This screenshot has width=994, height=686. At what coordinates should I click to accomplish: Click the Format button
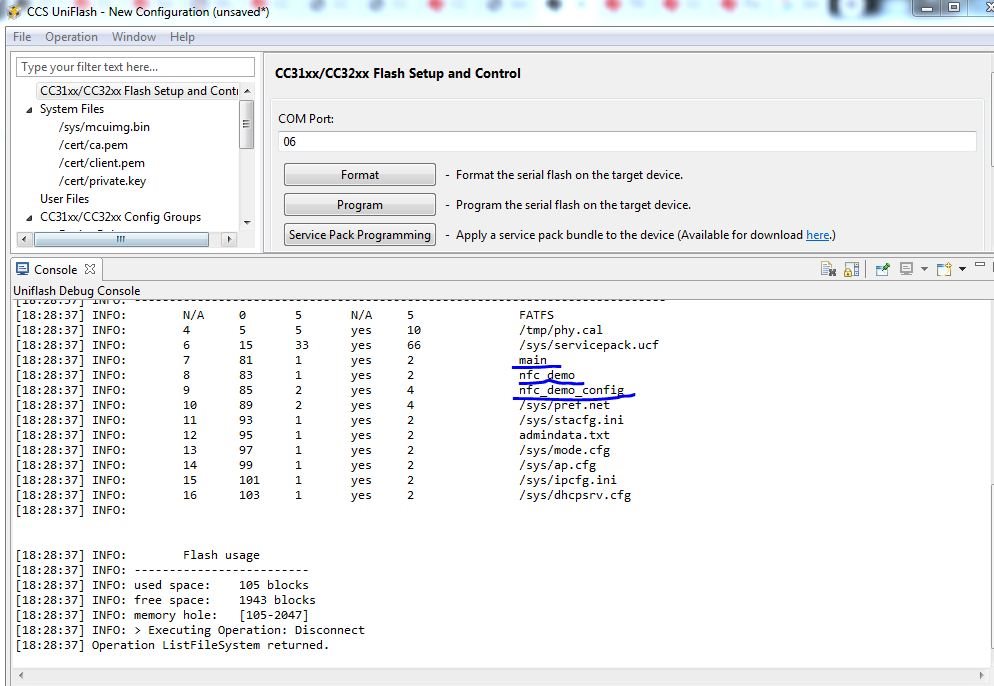point(359,174)
